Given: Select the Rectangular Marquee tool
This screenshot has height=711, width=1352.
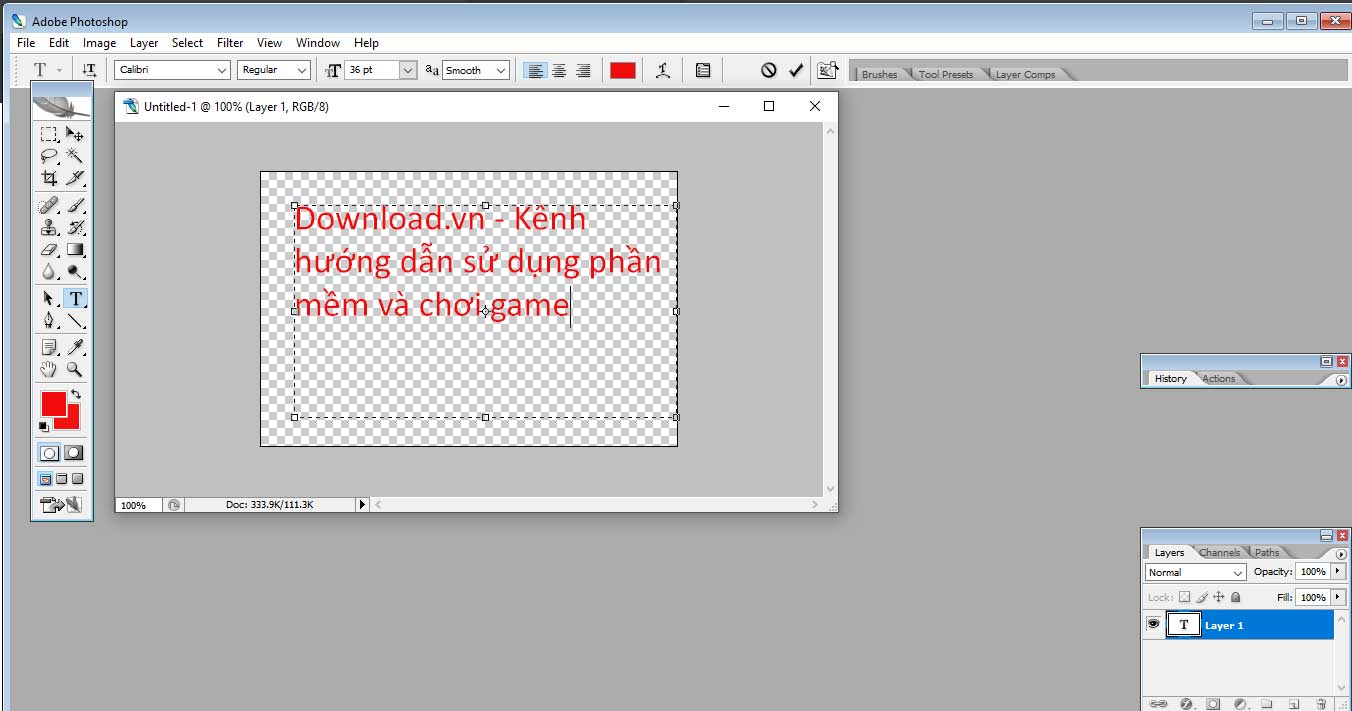Looking at the screenshot, I should pyautogui.click(x=48, y=133).
